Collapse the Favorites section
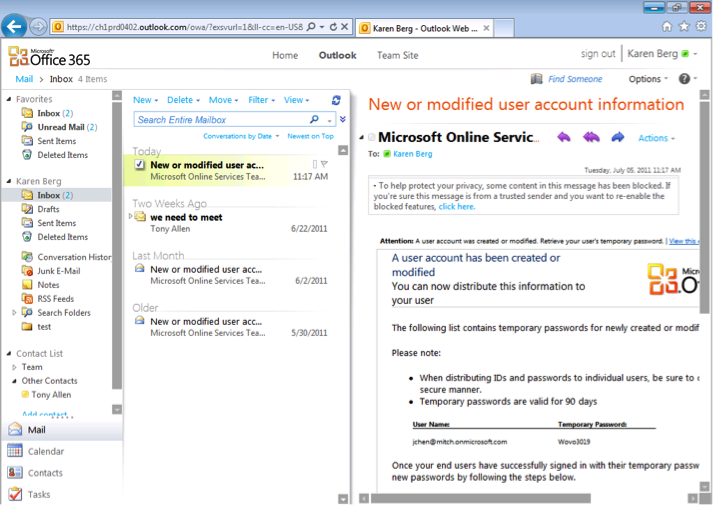 [x=9, y=99]
